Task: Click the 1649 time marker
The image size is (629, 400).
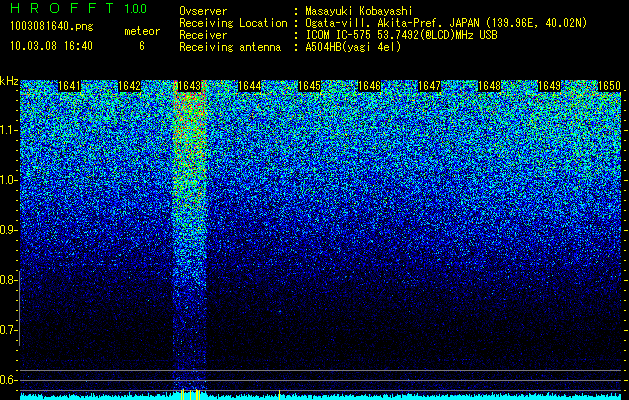Action: point(549,86)
